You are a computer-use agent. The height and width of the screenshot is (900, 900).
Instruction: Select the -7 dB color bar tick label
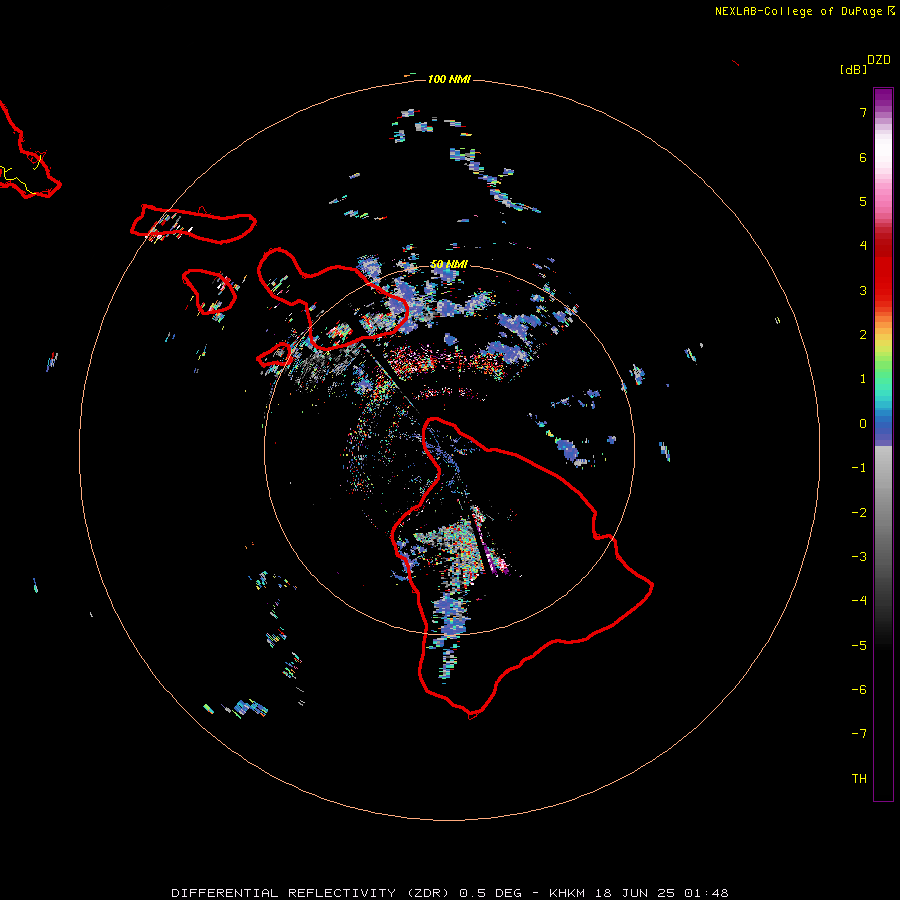click(859, 734)
